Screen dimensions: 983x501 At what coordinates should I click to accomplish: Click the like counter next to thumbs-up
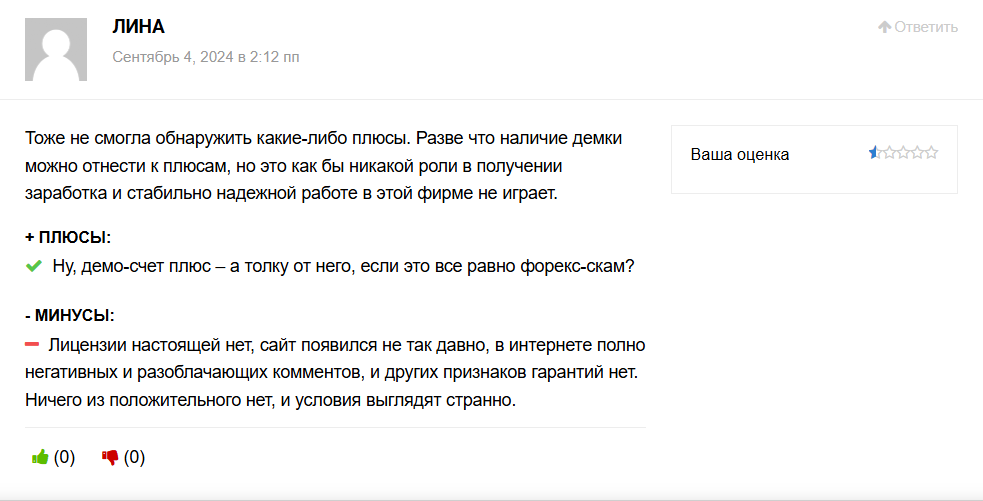[x=65, y=457]
